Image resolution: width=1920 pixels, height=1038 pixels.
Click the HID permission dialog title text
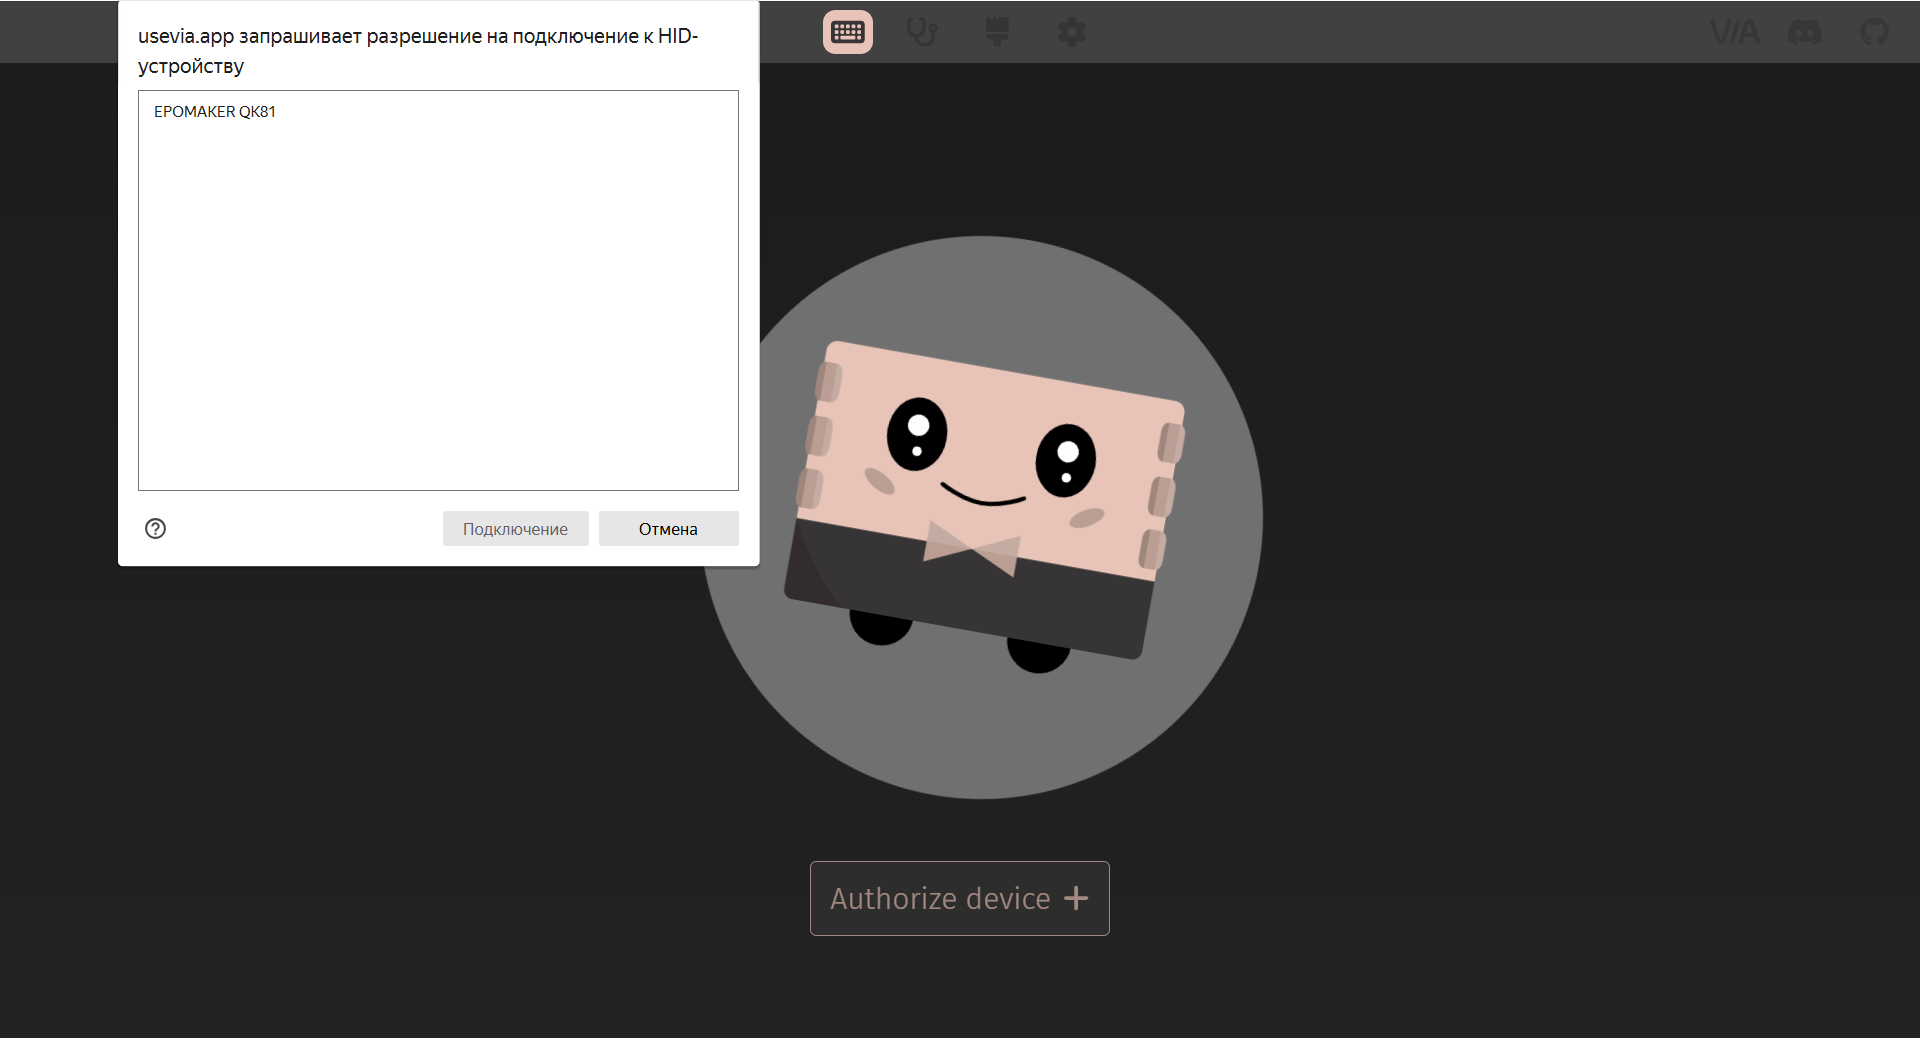point(418,51)
